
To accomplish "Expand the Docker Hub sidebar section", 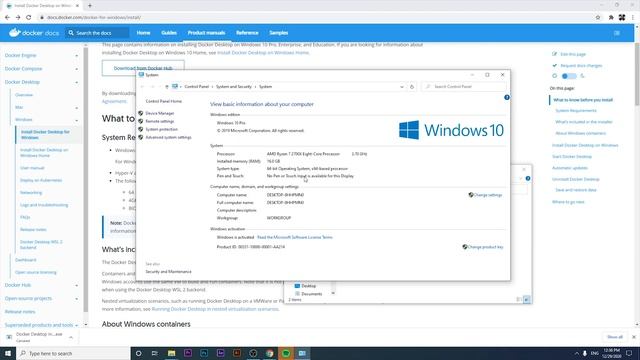I will click(76, 285).
